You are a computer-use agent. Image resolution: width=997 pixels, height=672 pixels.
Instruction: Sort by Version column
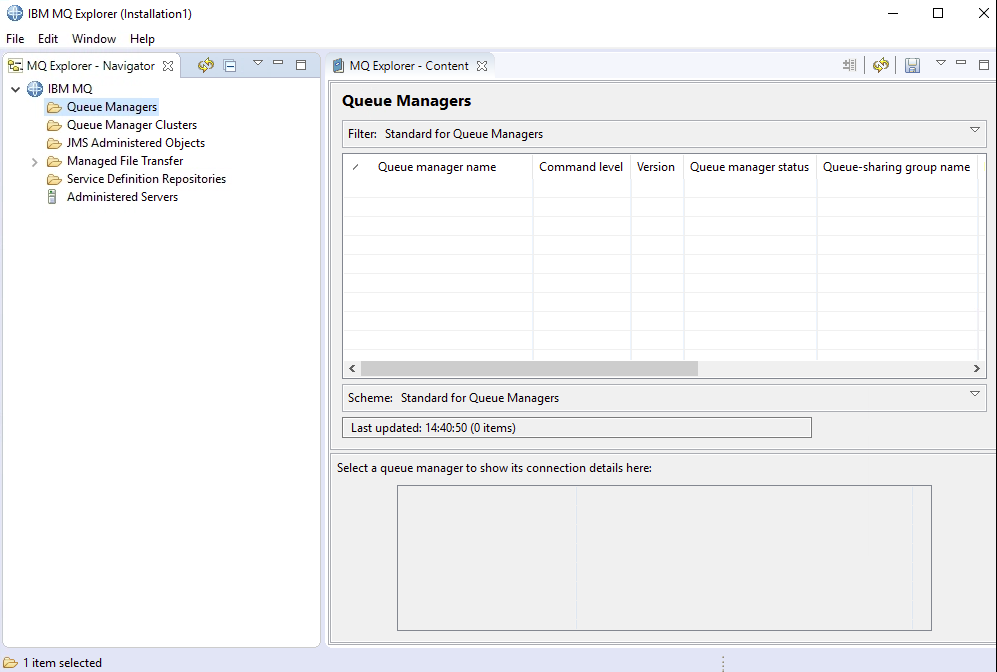pyautogui.click(x=656, y=167)
